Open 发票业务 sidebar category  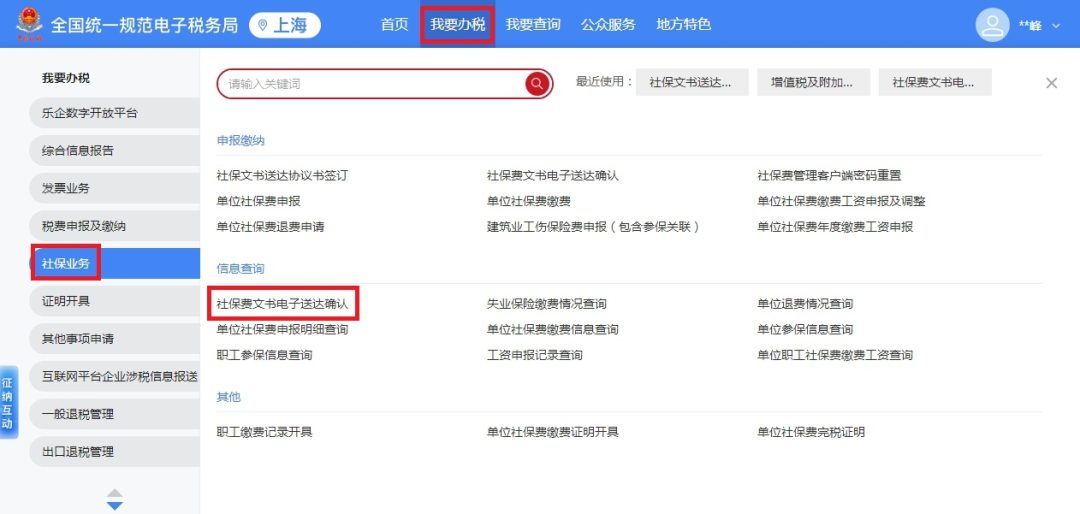[66, 188]
